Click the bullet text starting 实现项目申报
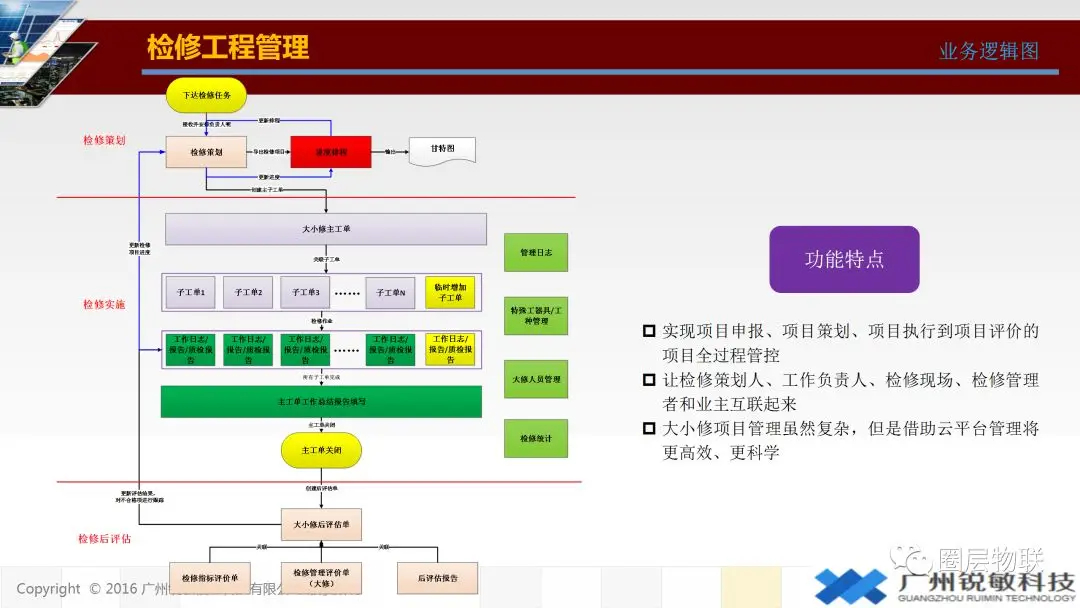 coord(850,343)
